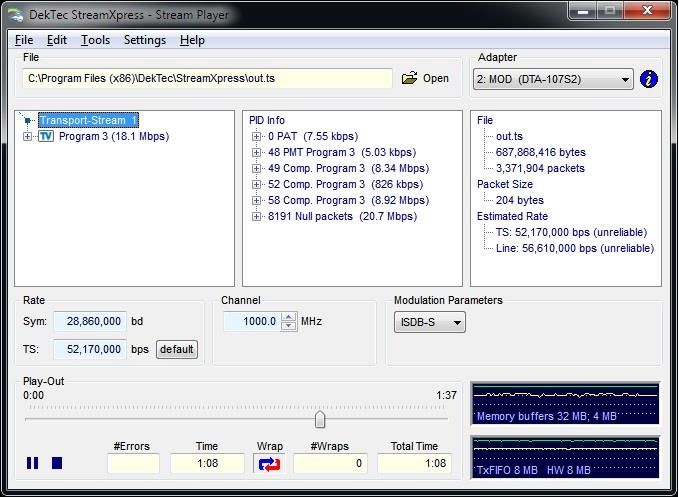This screenshot has width=679, height=497.
Task: Select 8191 Null packets row
Action: coord(342,216)
